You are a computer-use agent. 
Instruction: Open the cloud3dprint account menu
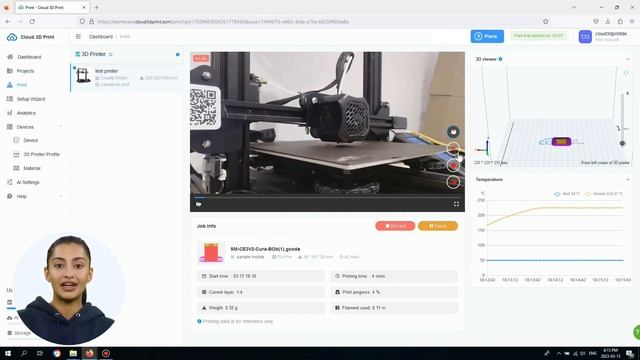click(x=612, y=36)
